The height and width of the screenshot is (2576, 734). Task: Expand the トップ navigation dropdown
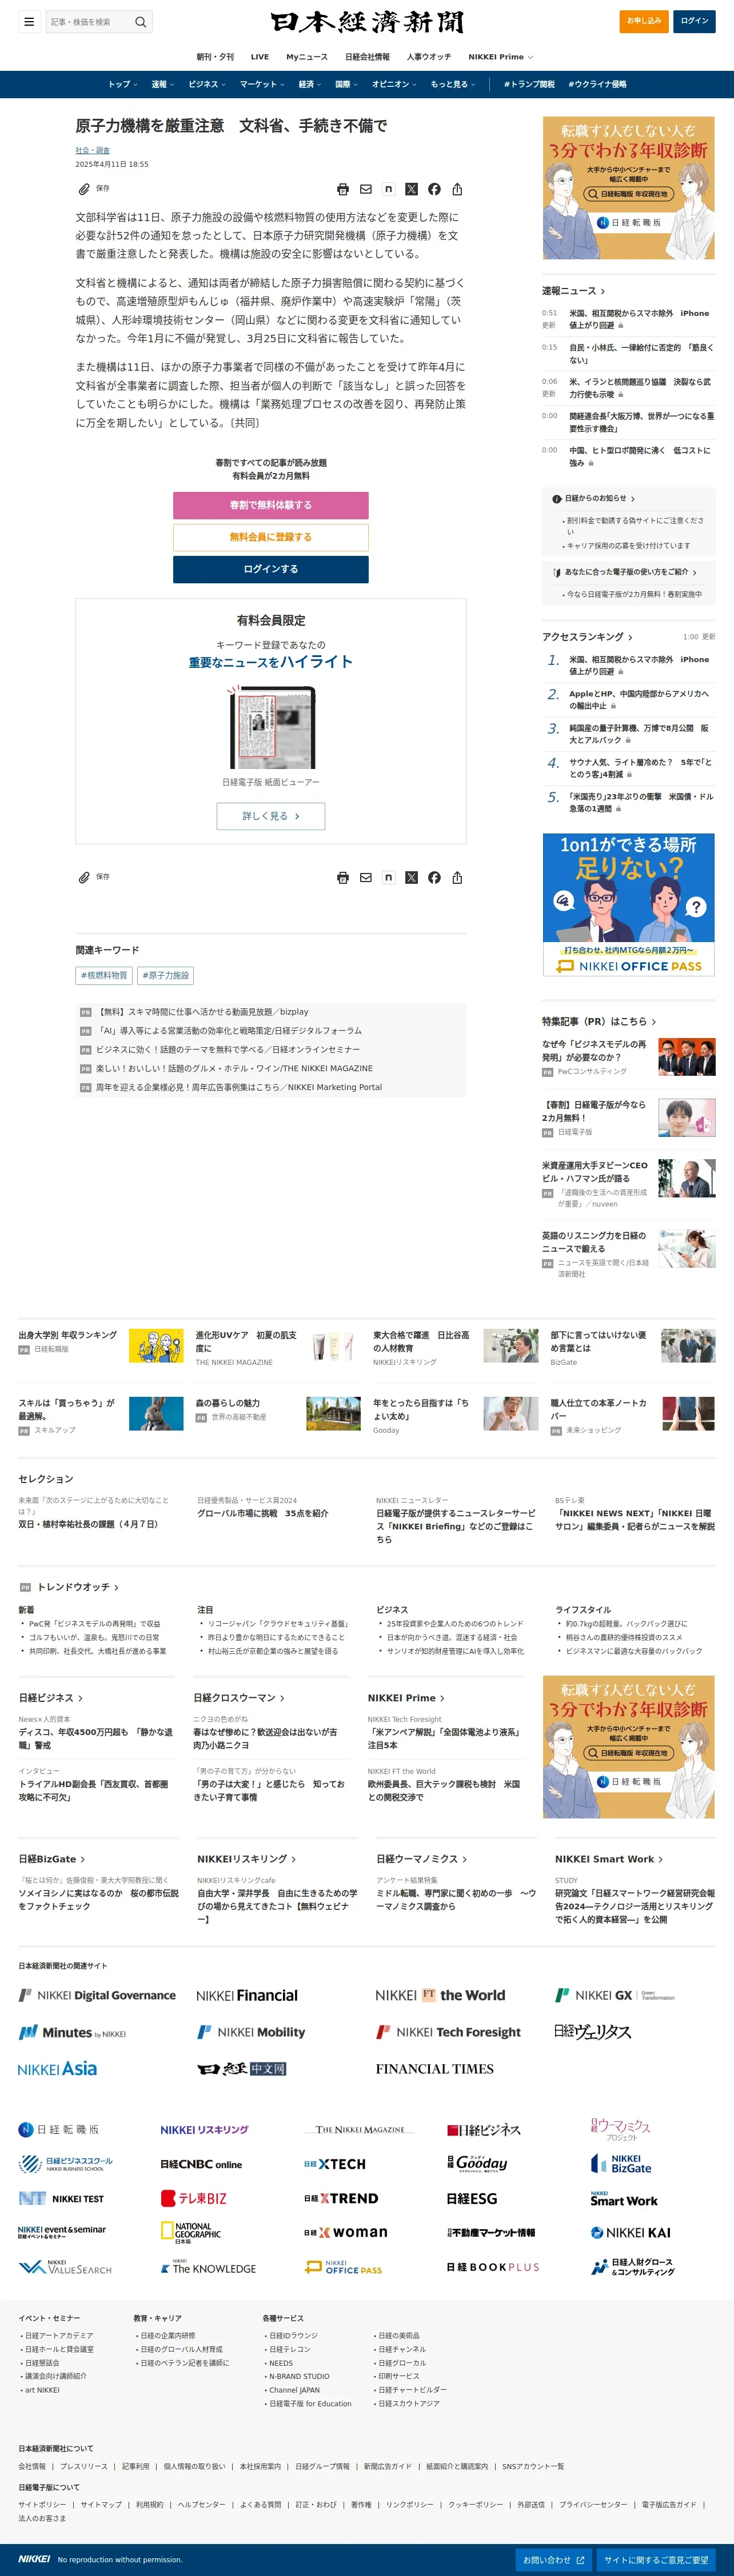123,84
